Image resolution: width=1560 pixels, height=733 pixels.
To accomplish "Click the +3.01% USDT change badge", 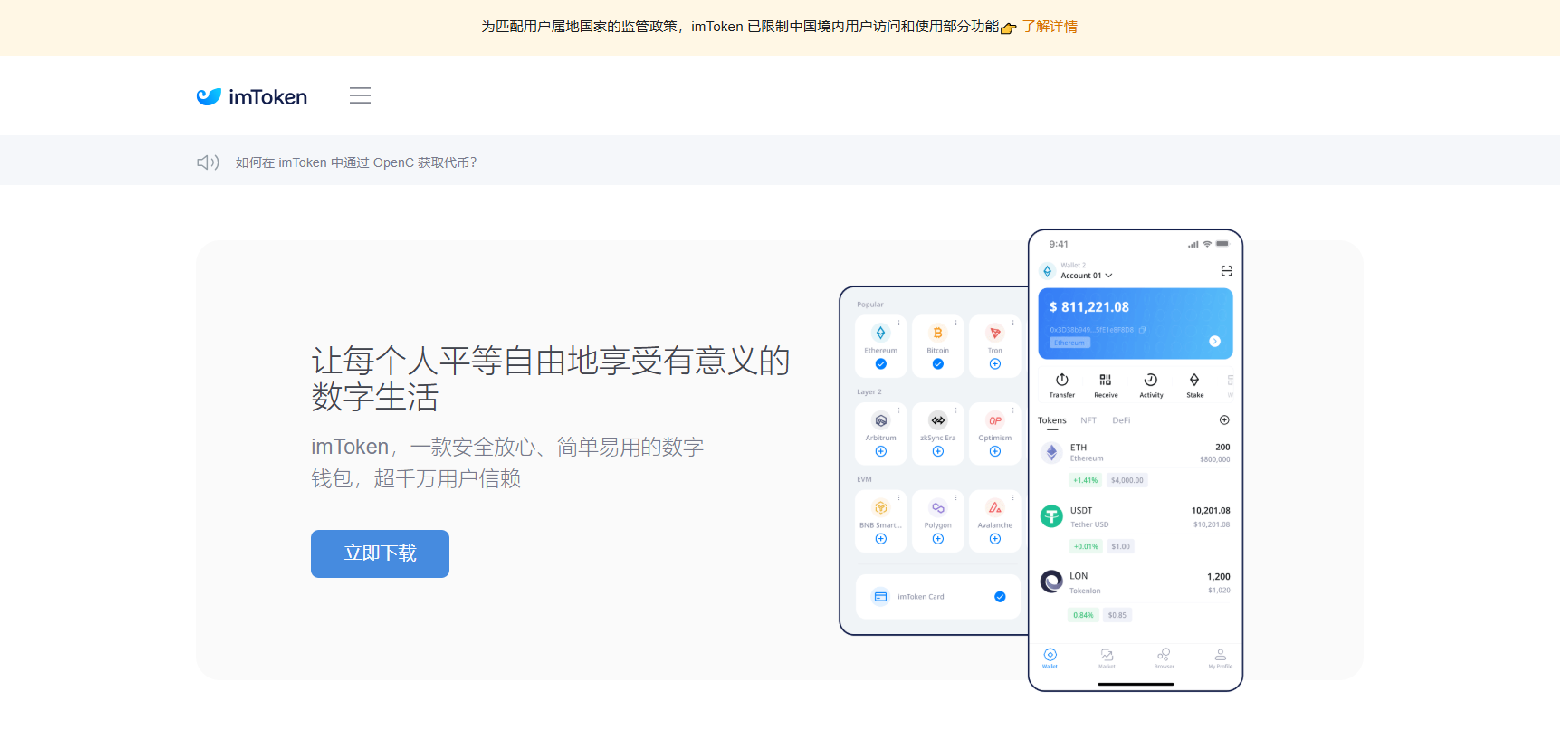I will click(x=1085, y=546).
